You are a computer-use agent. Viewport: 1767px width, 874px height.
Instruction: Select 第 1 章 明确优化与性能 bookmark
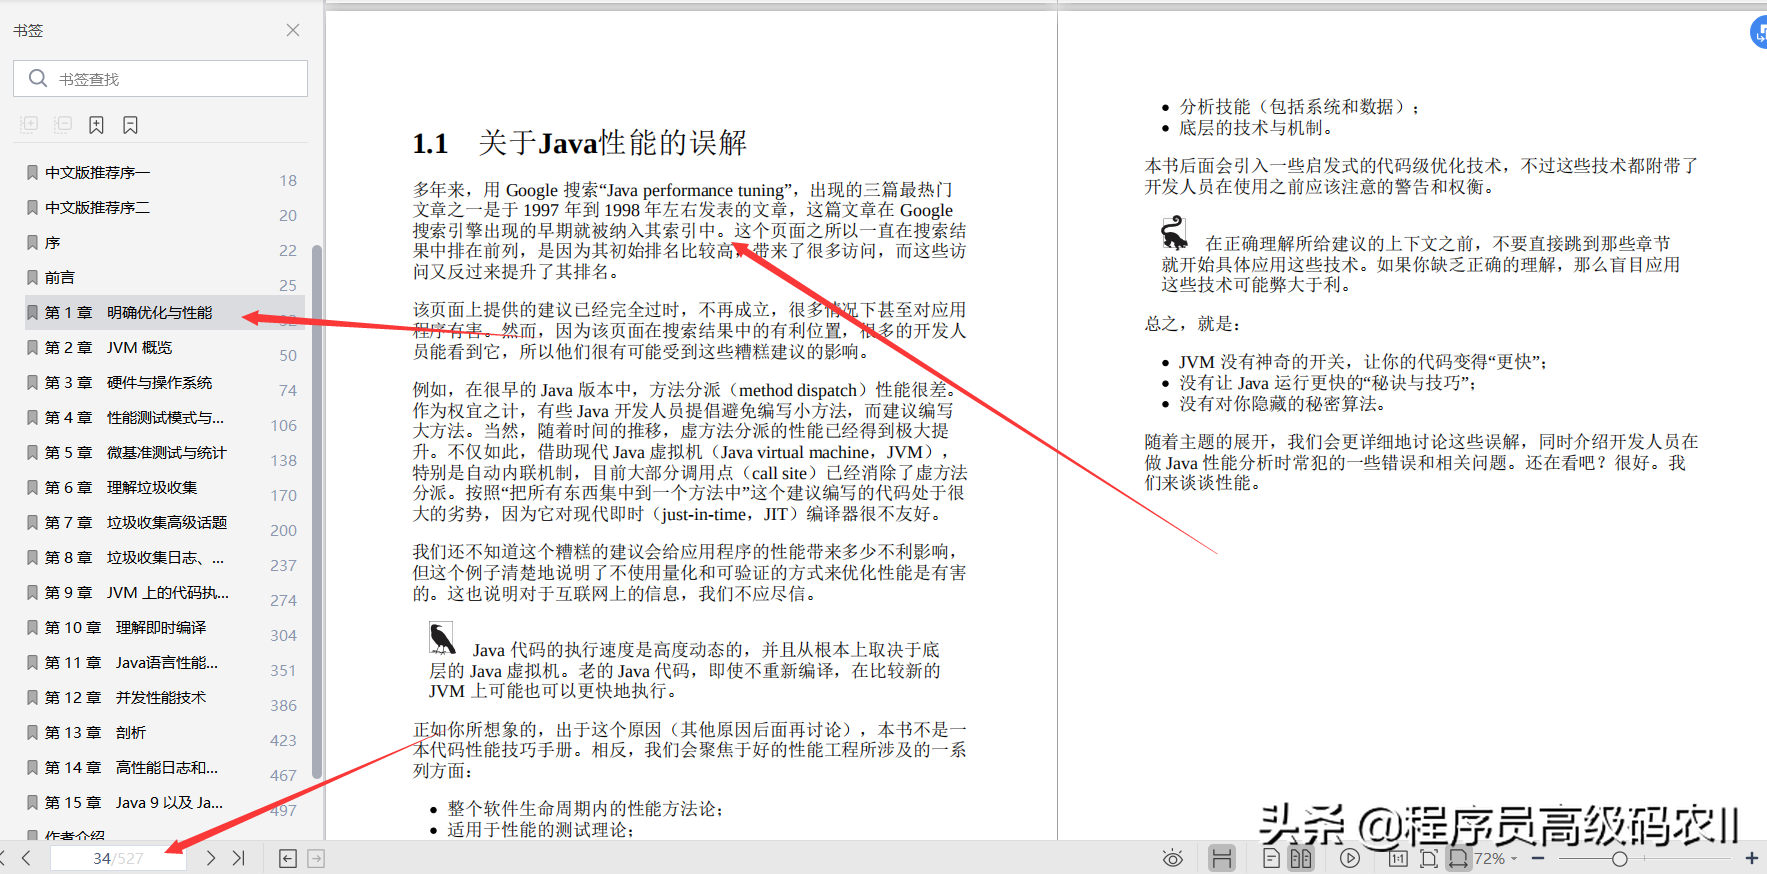(128, 313)
